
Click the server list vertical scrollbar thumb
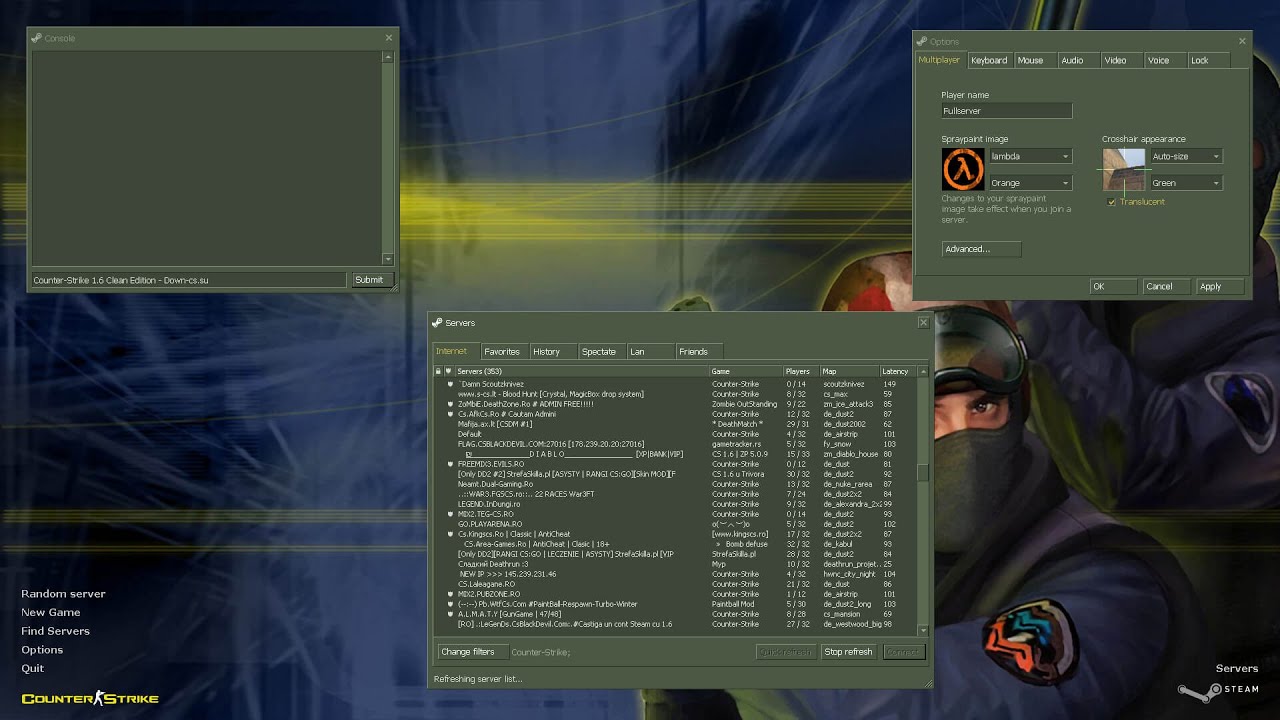pos(923,472)
